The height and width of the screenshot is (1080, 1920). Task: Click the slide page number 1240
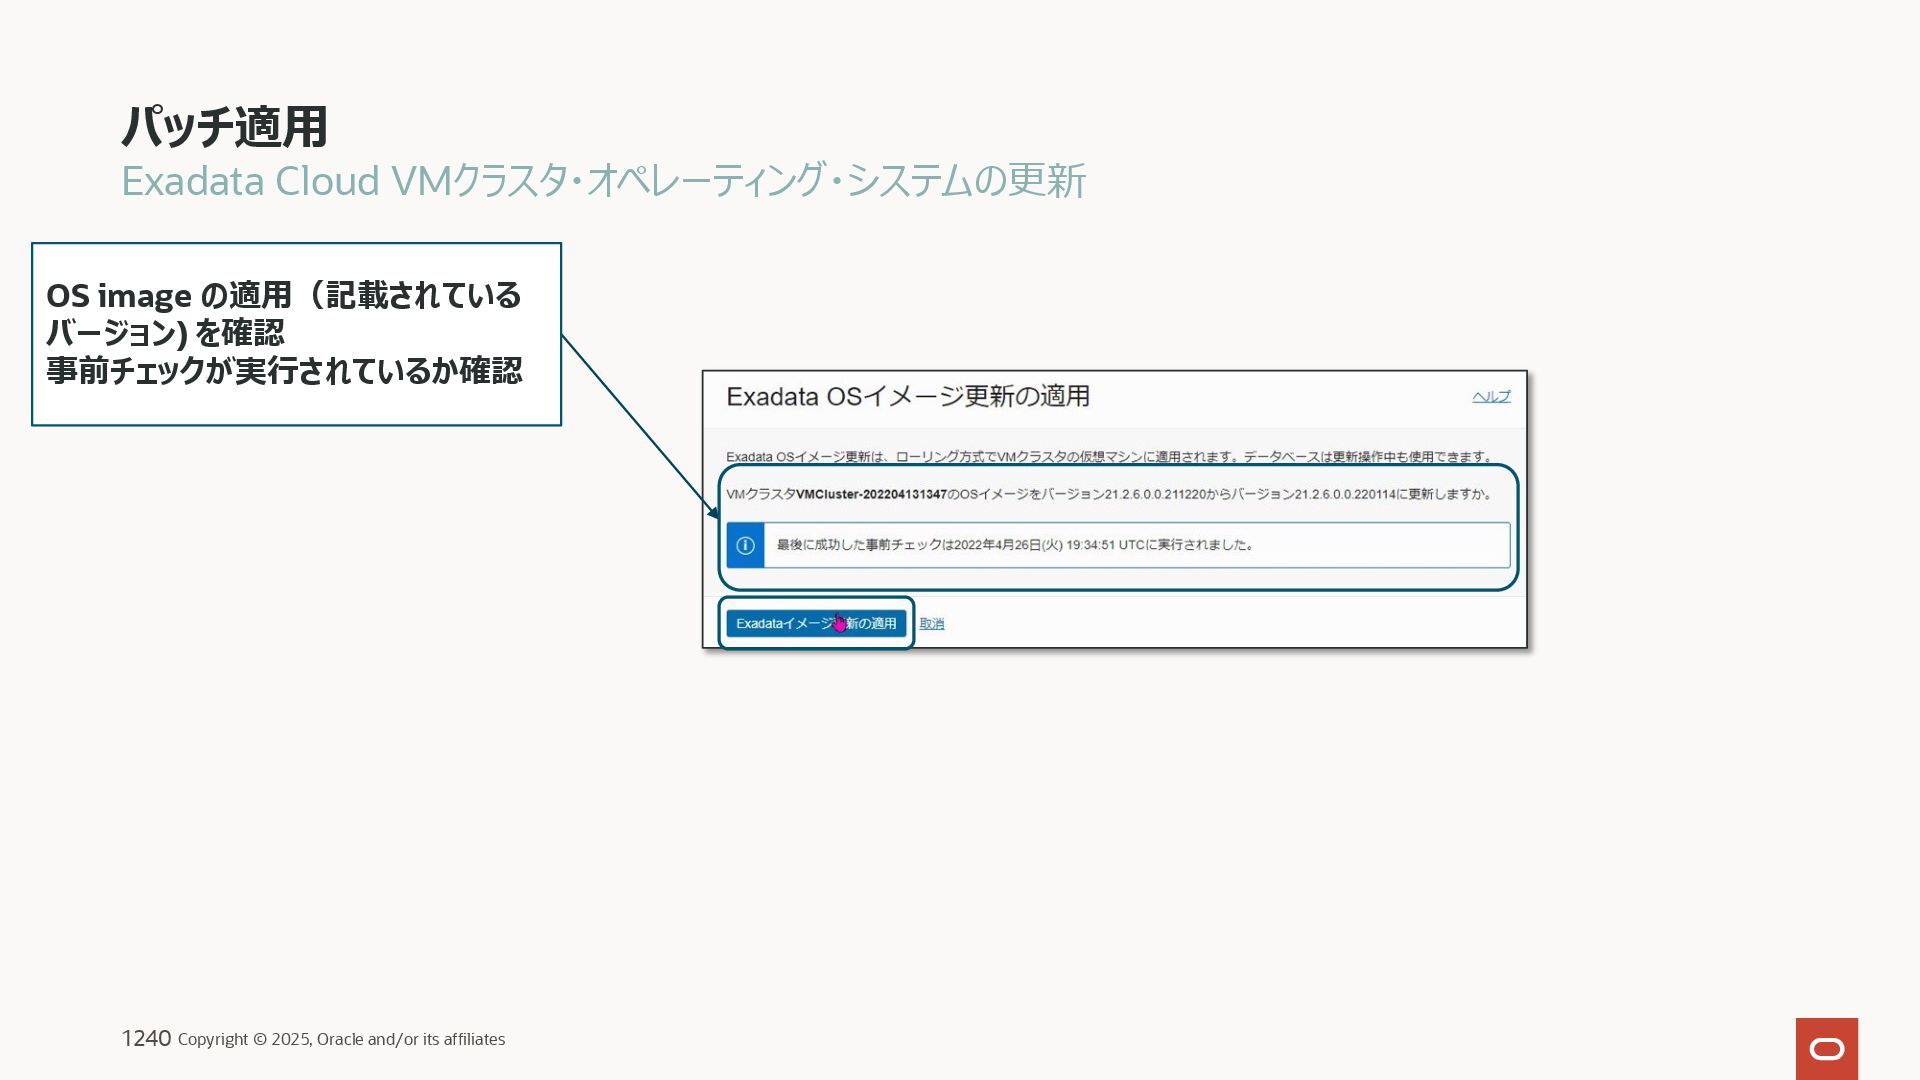pos(146,1038)
